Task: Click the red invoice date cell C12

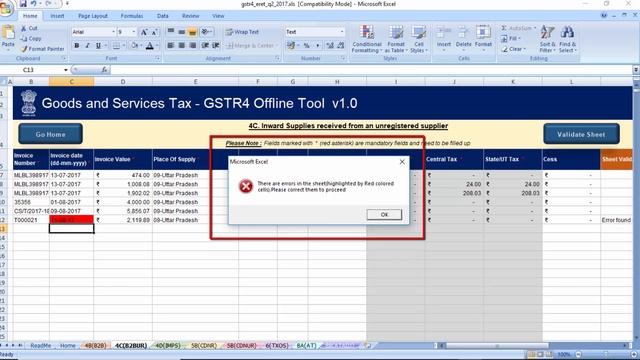Action: point(71,220)
